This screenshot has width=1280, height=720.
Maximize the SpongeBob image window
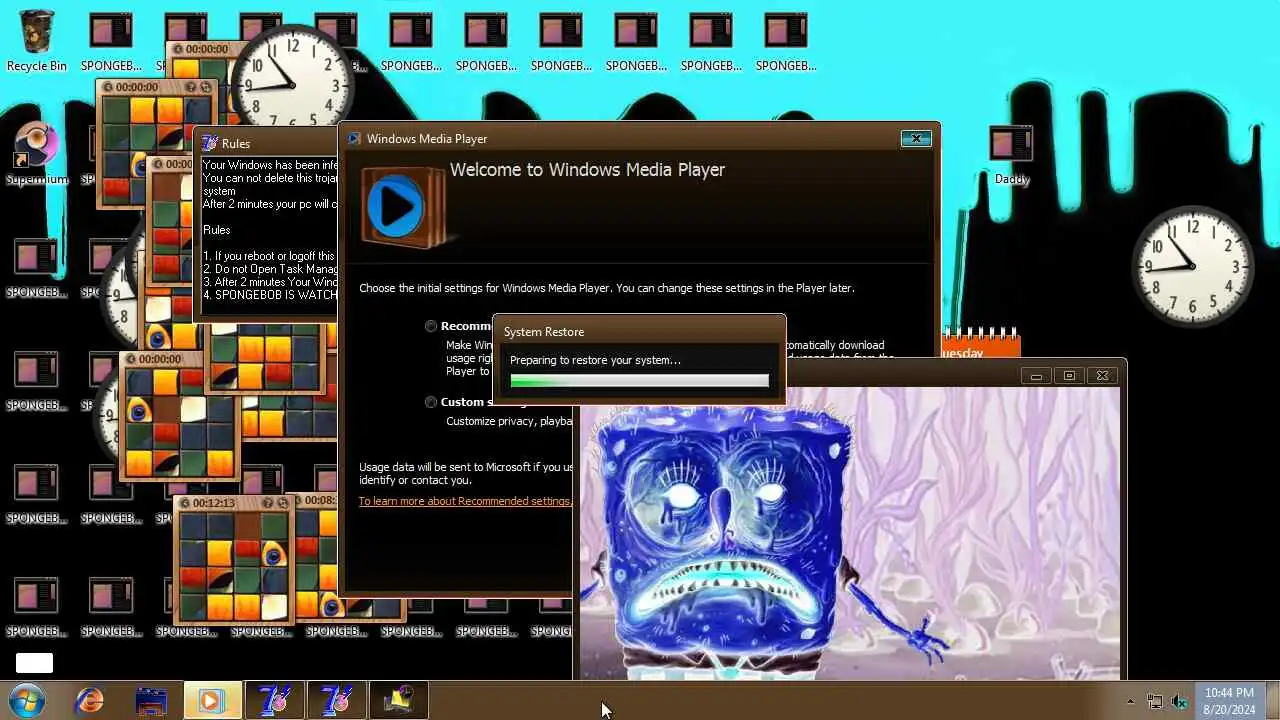point(1069,376)
